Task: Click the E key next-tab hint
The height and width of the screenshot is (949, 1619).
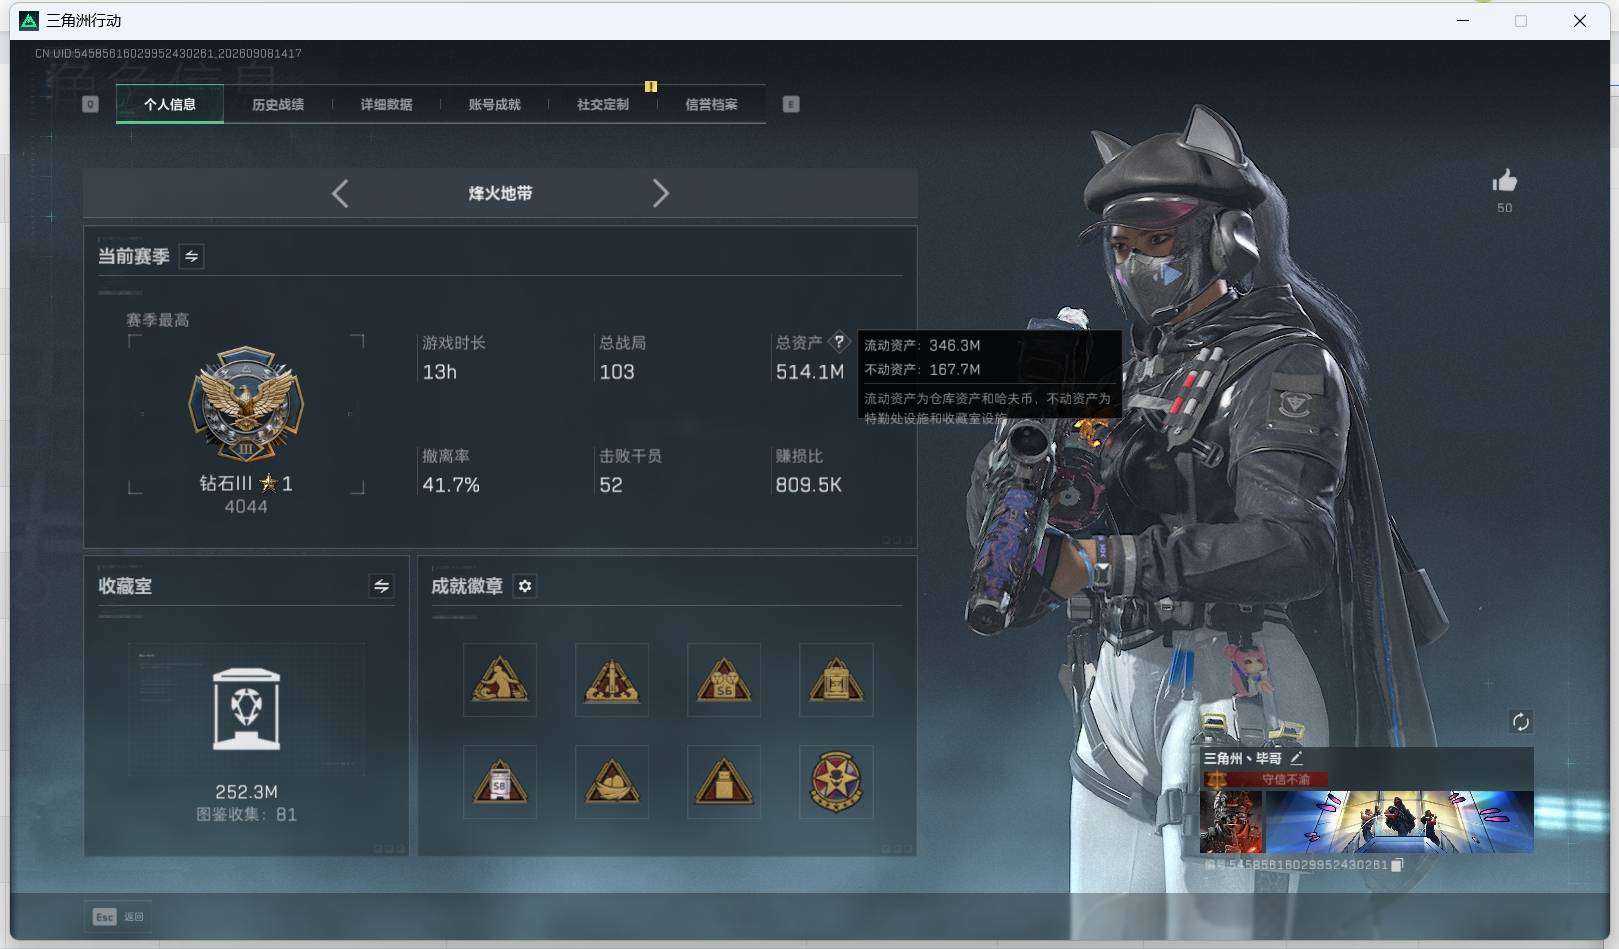Action: 791,104
